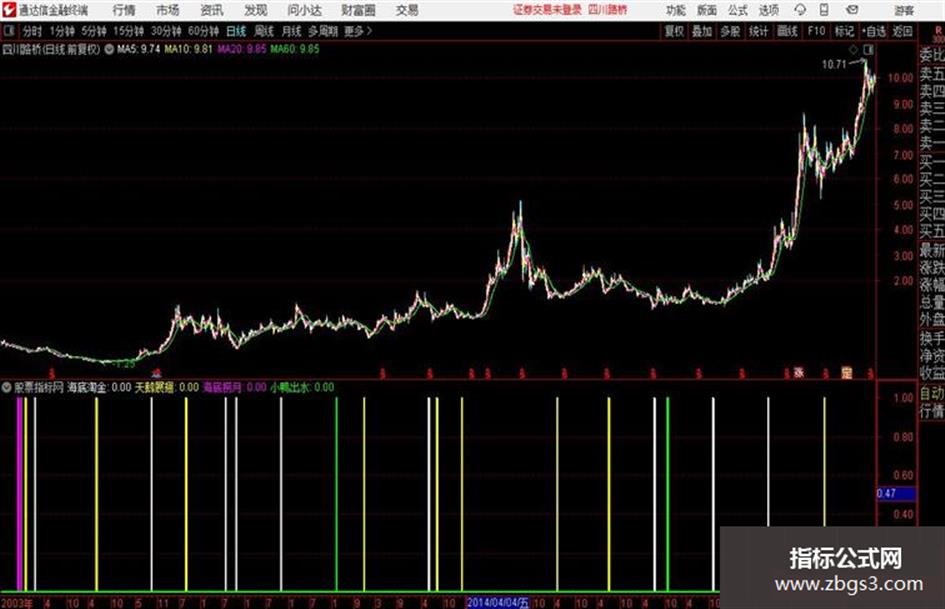Click the 叠加 overlay button
The height and width of the screenshot is (609, 945).
702,31
